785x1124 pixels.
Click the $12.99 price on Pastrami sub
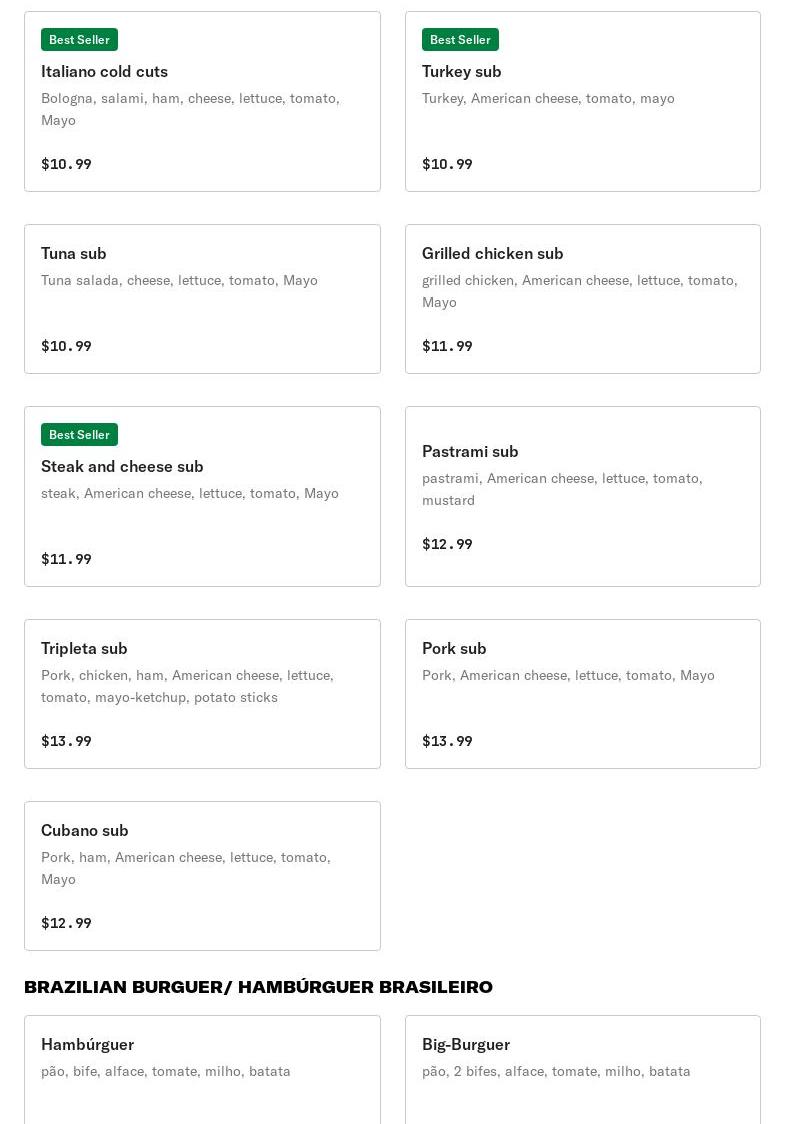(447, 545)
